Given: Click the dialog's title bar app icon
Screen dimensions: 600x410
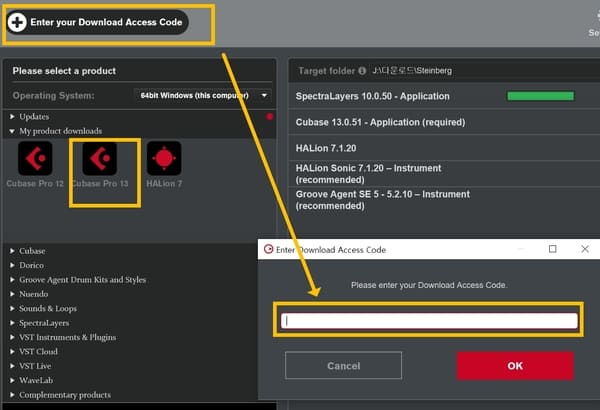Looking at the screenshot, I should (x=269, y=249).
